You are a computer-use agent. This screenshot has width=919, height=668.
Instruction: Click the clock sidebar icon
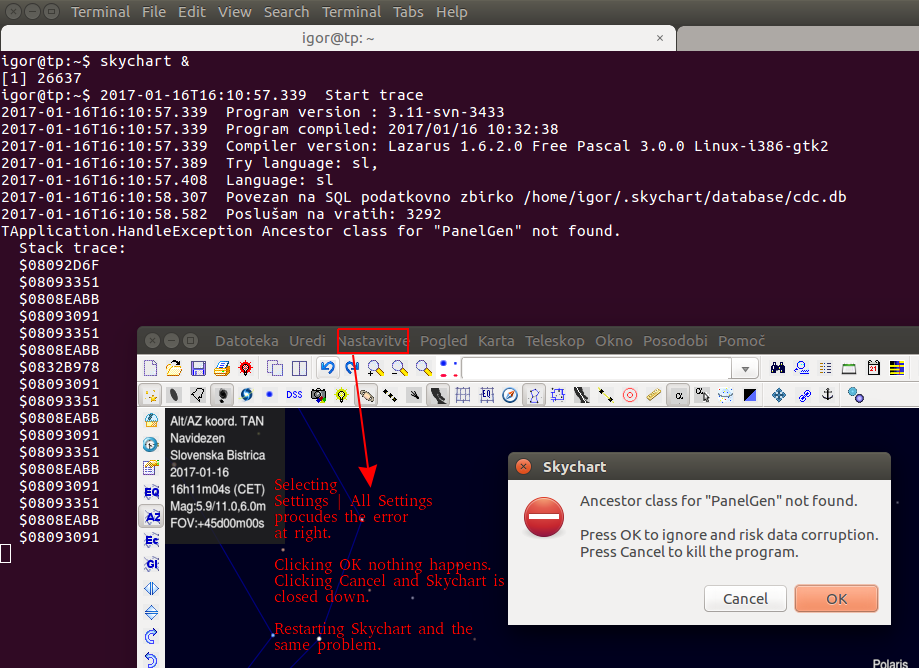point(151,444)
